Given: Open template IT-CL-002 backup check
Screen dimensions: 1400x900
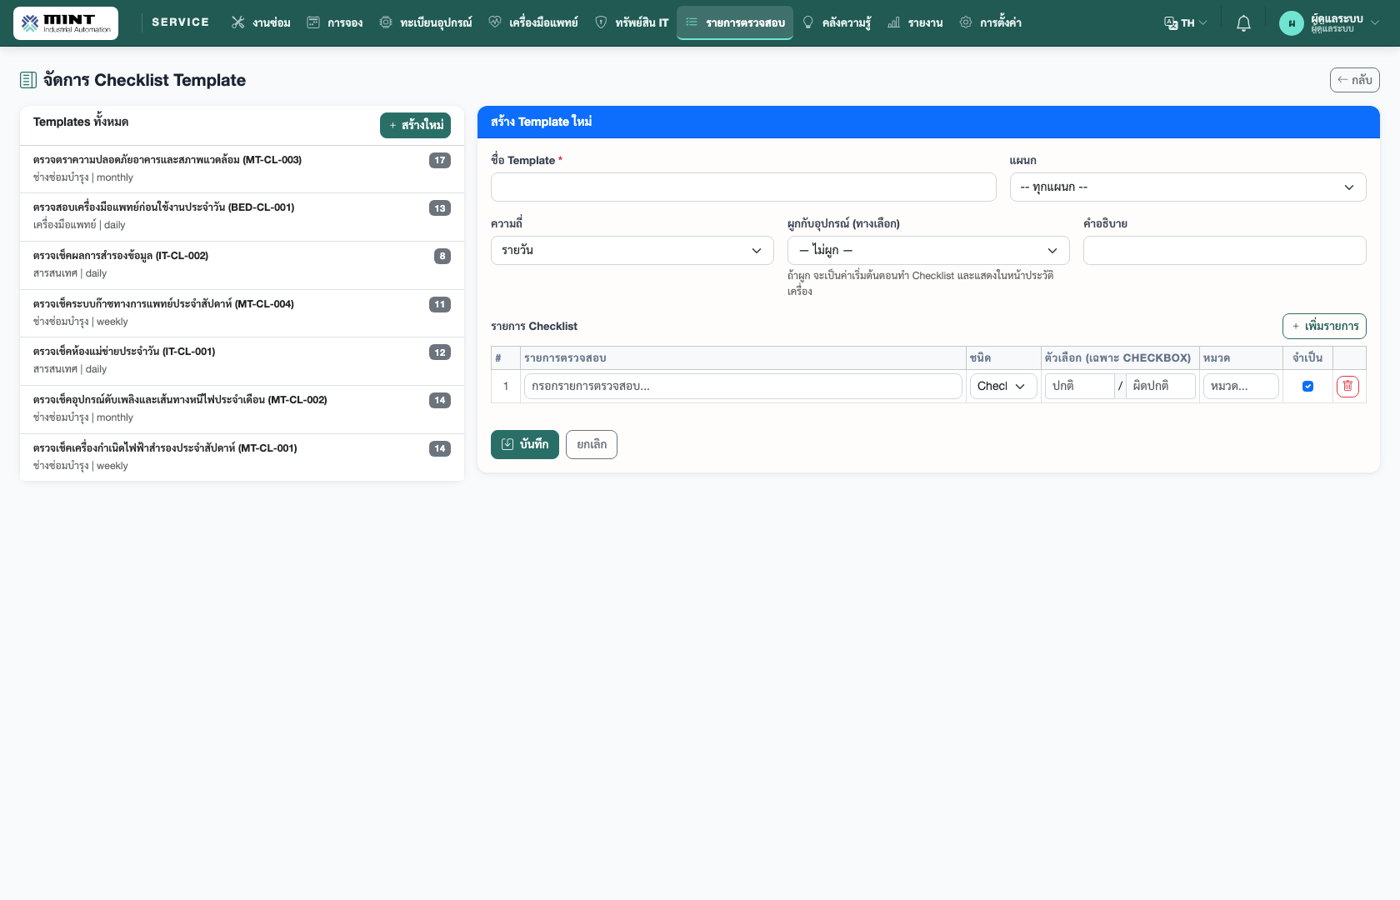Looking at the screenshot, I should click(242, 265).
